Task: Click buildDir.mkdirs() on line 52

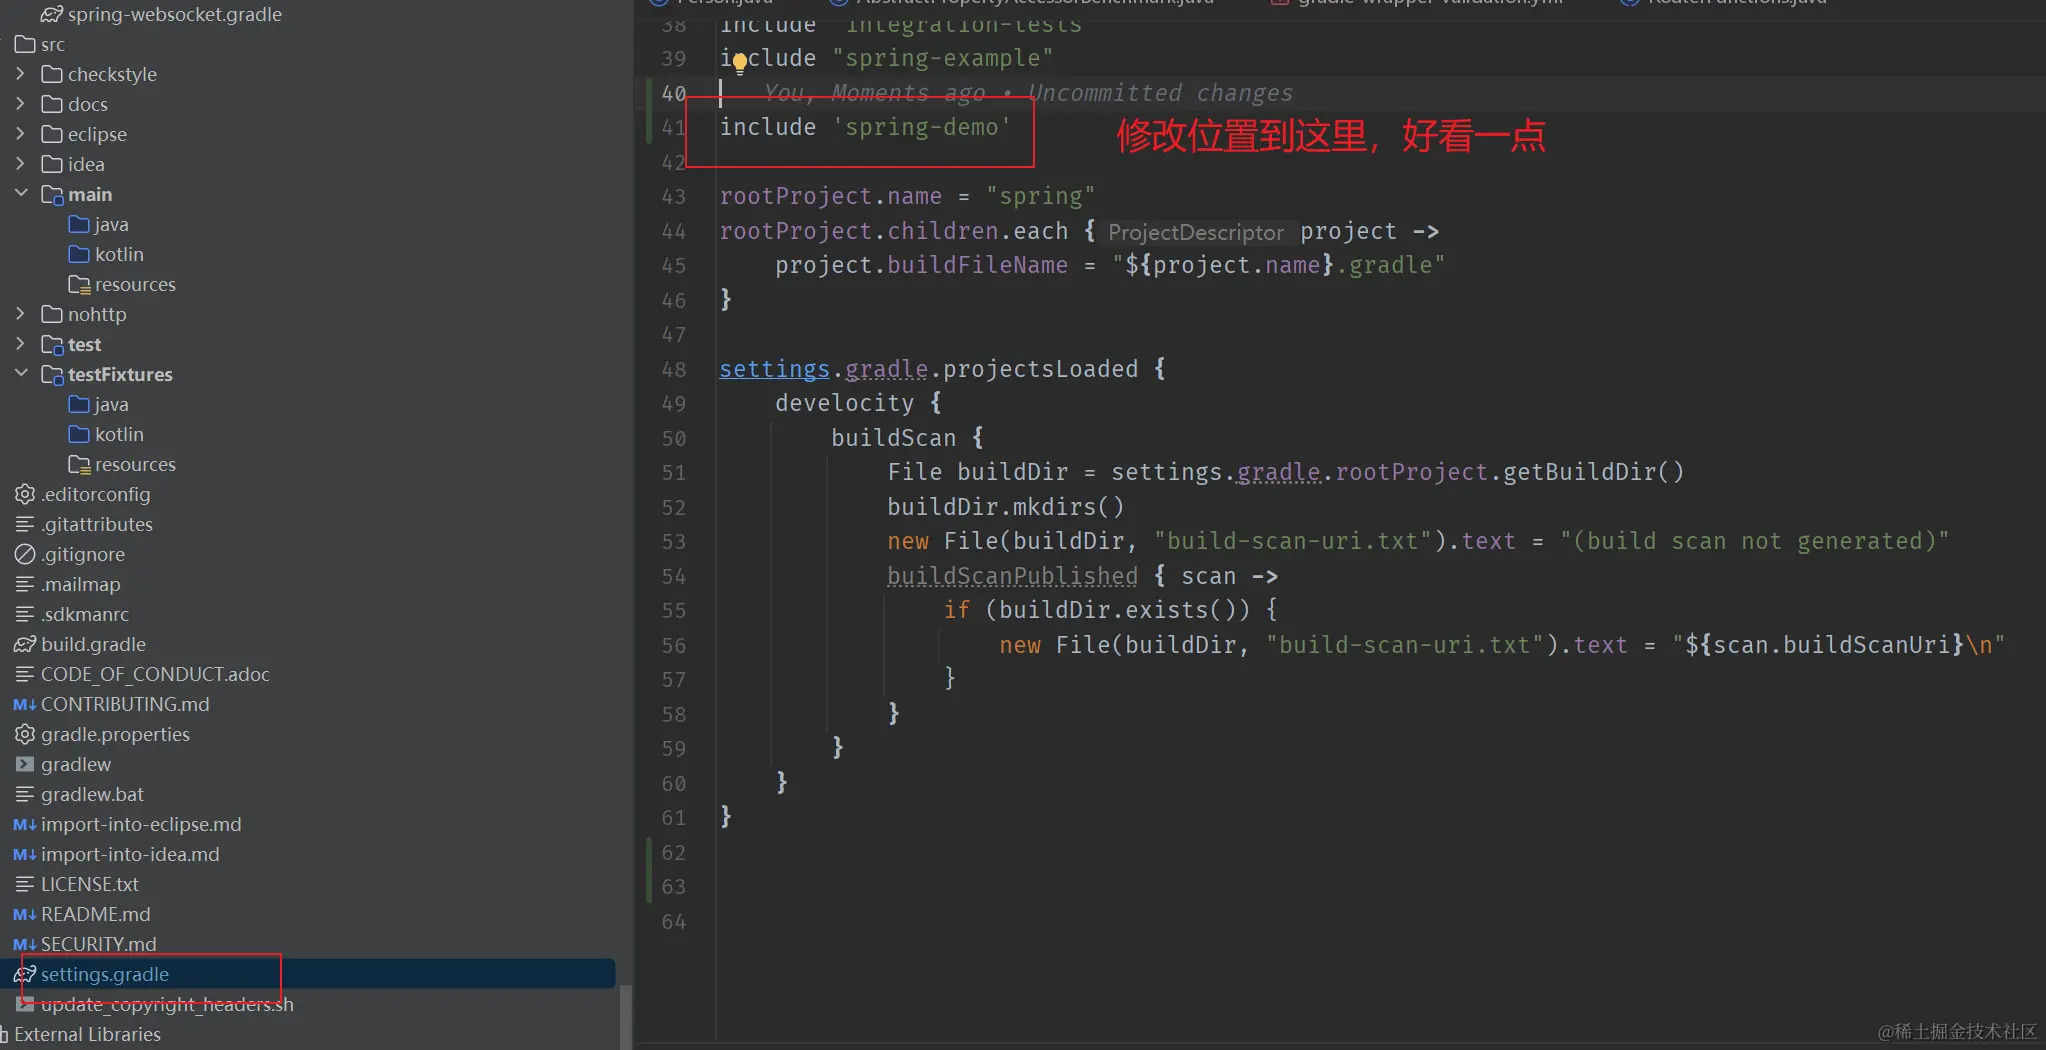Action: click(1006, 507)
